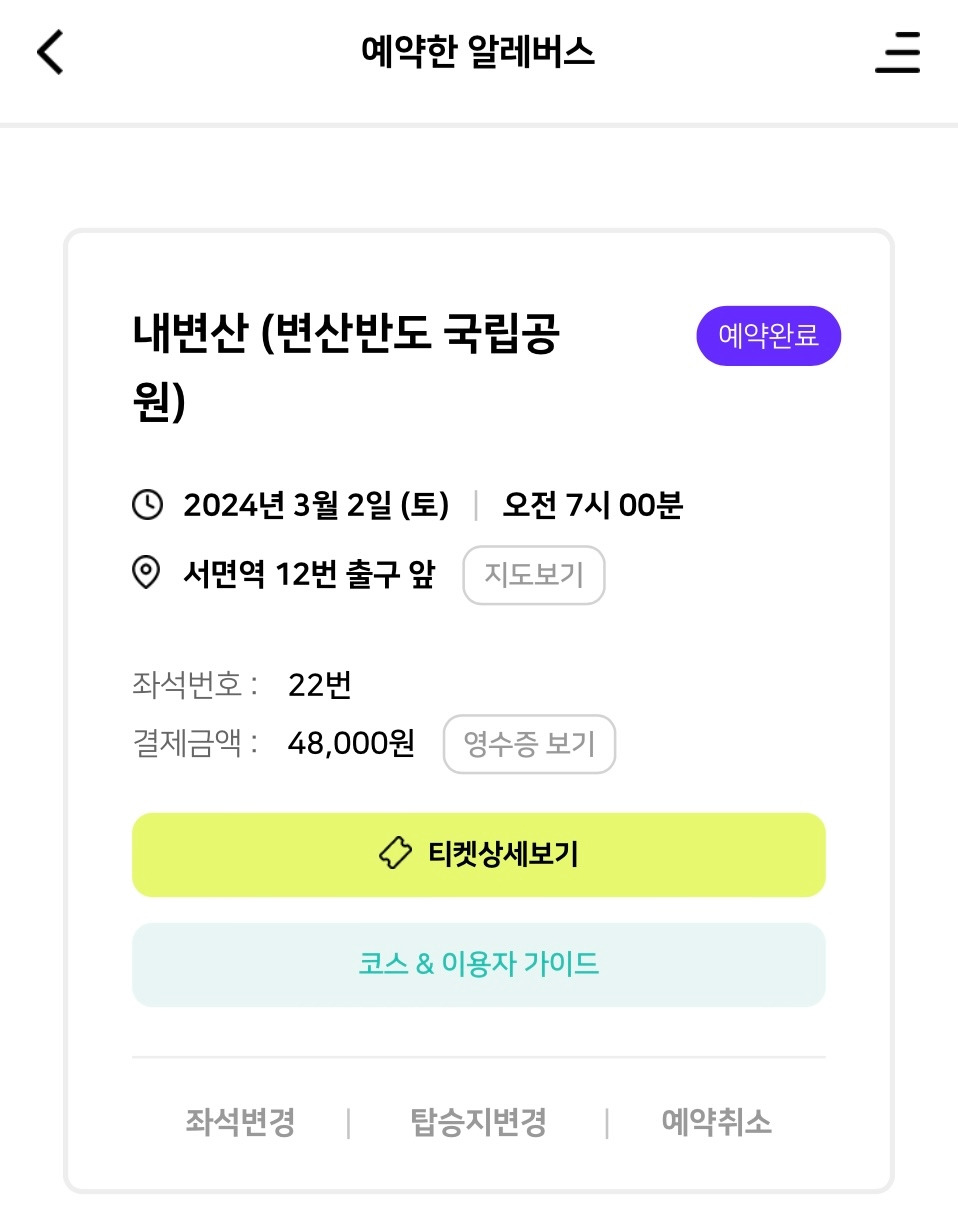Tap the 예약완료 status badge
958x1223 pixels.
(769, 336)
